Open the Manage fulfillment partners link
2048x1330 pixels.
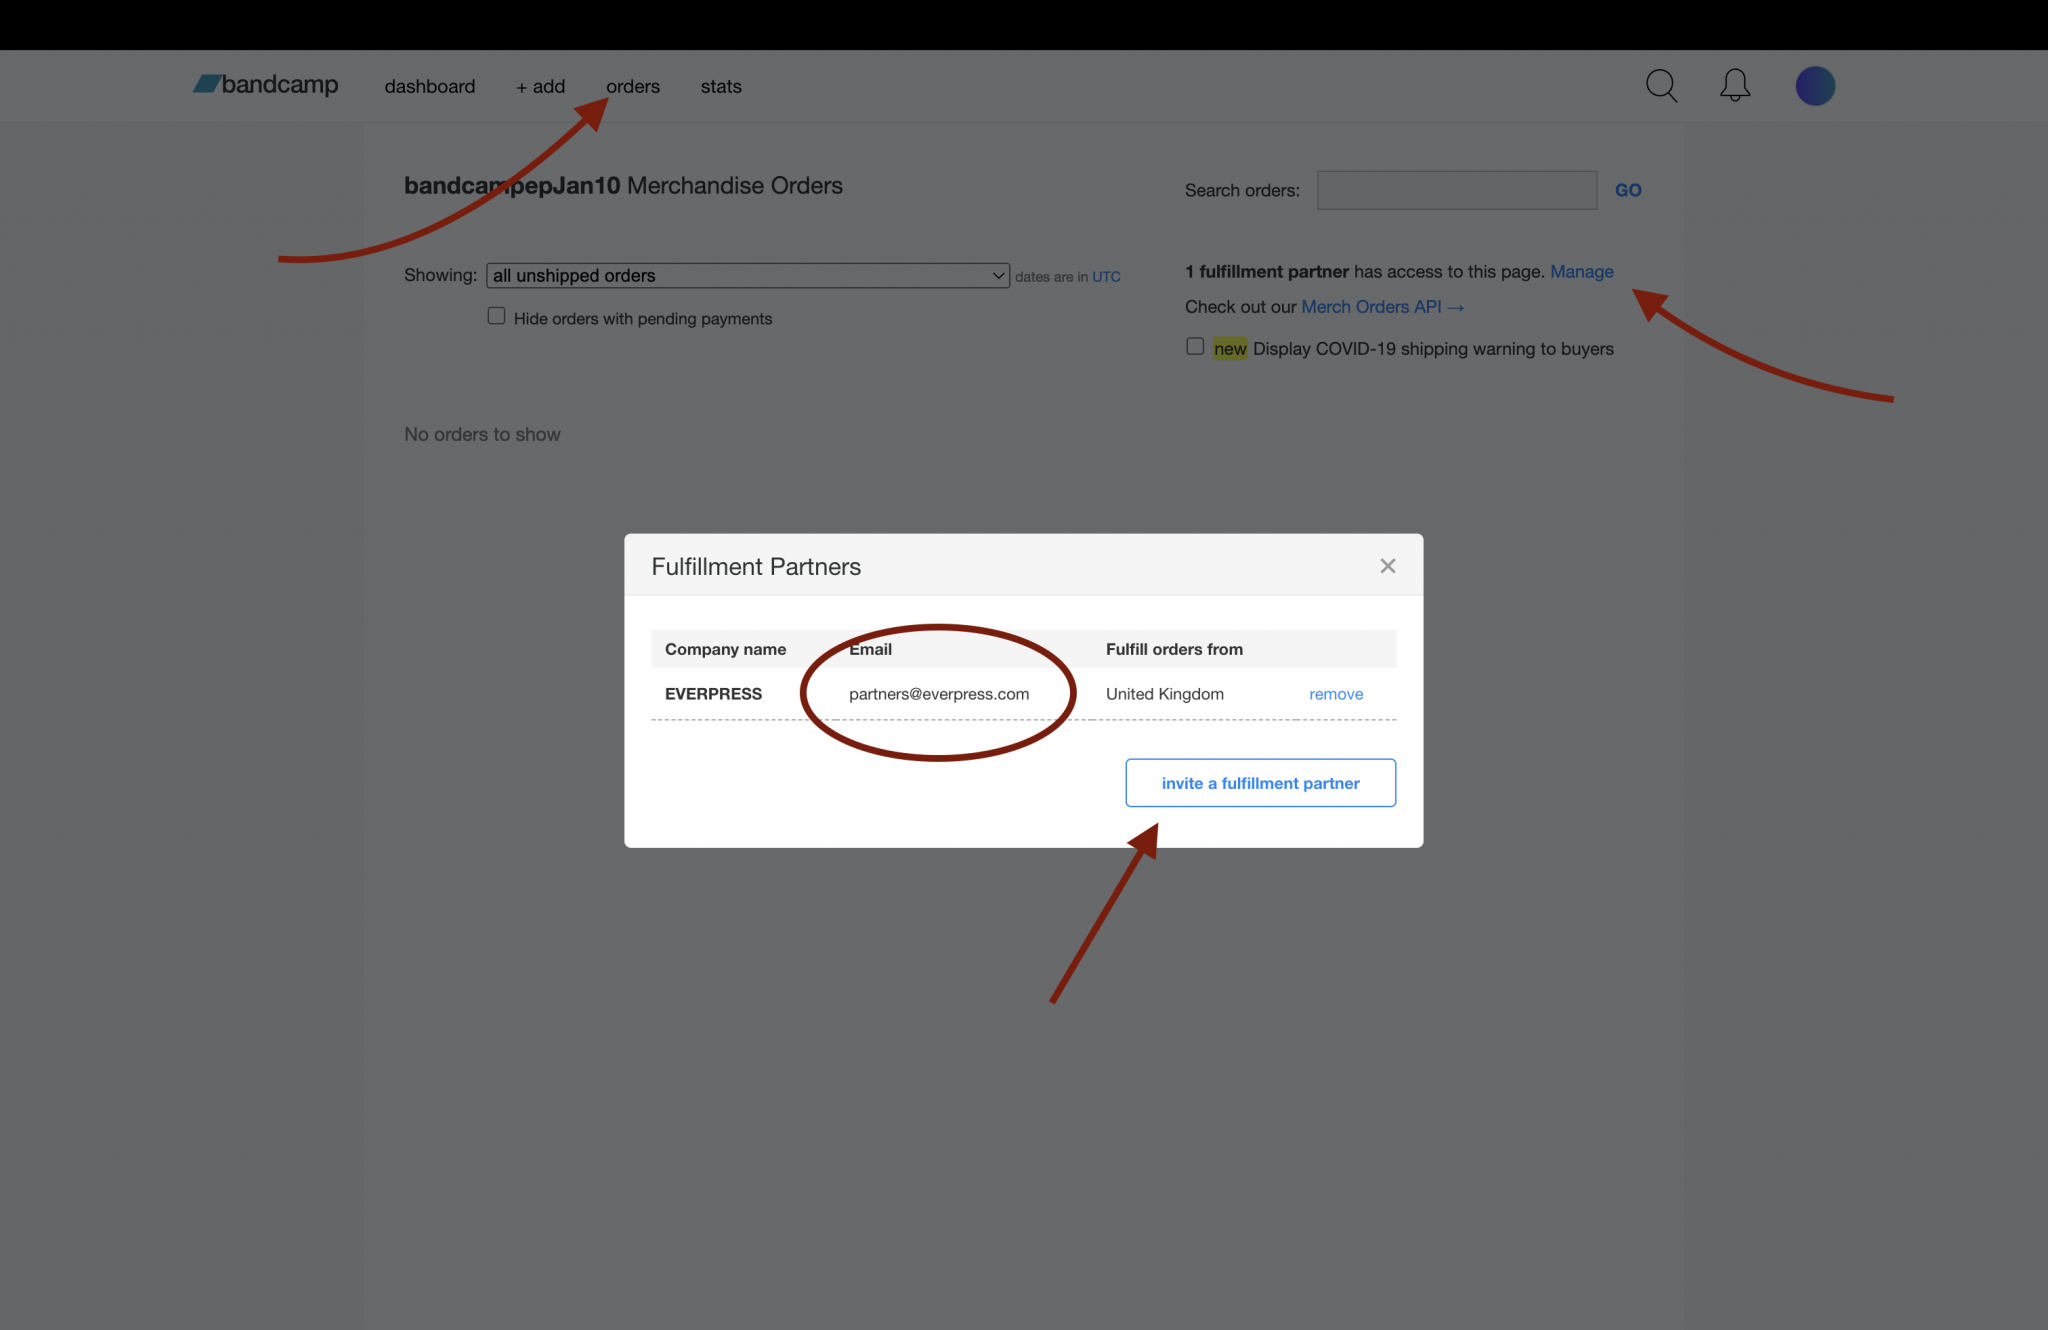click(x=1581, y=271)
